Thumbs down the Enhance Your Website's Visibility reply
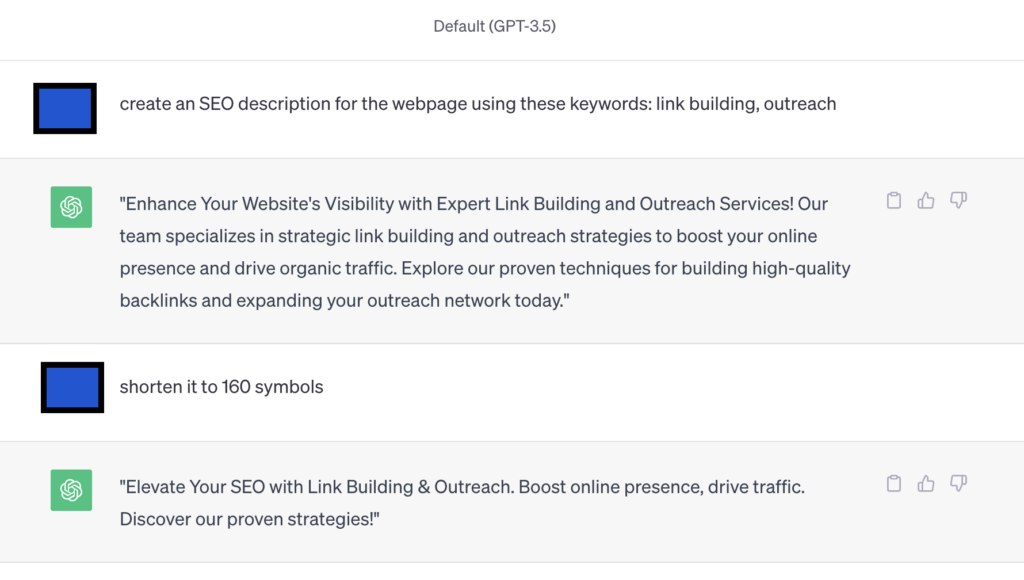This screenshot has height=580, width=1024. [958, 201]
